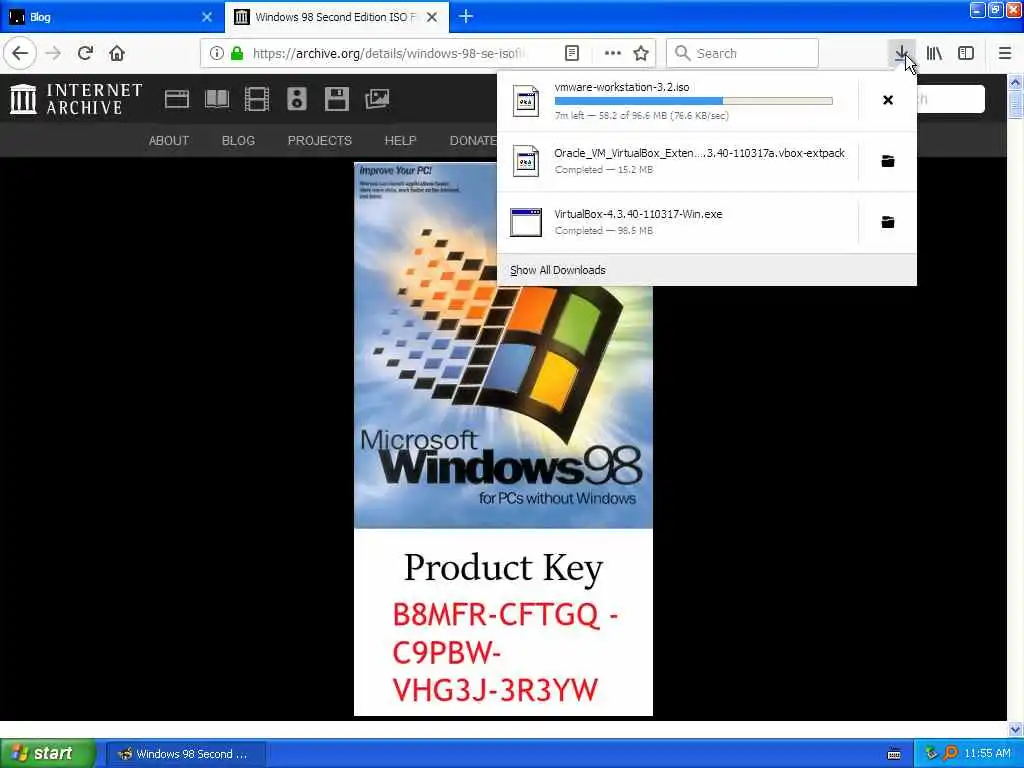The width and height of the screenshot is (1024, 768).
Task: Click Show All Downloads
Action: click(x=558, y=270)
